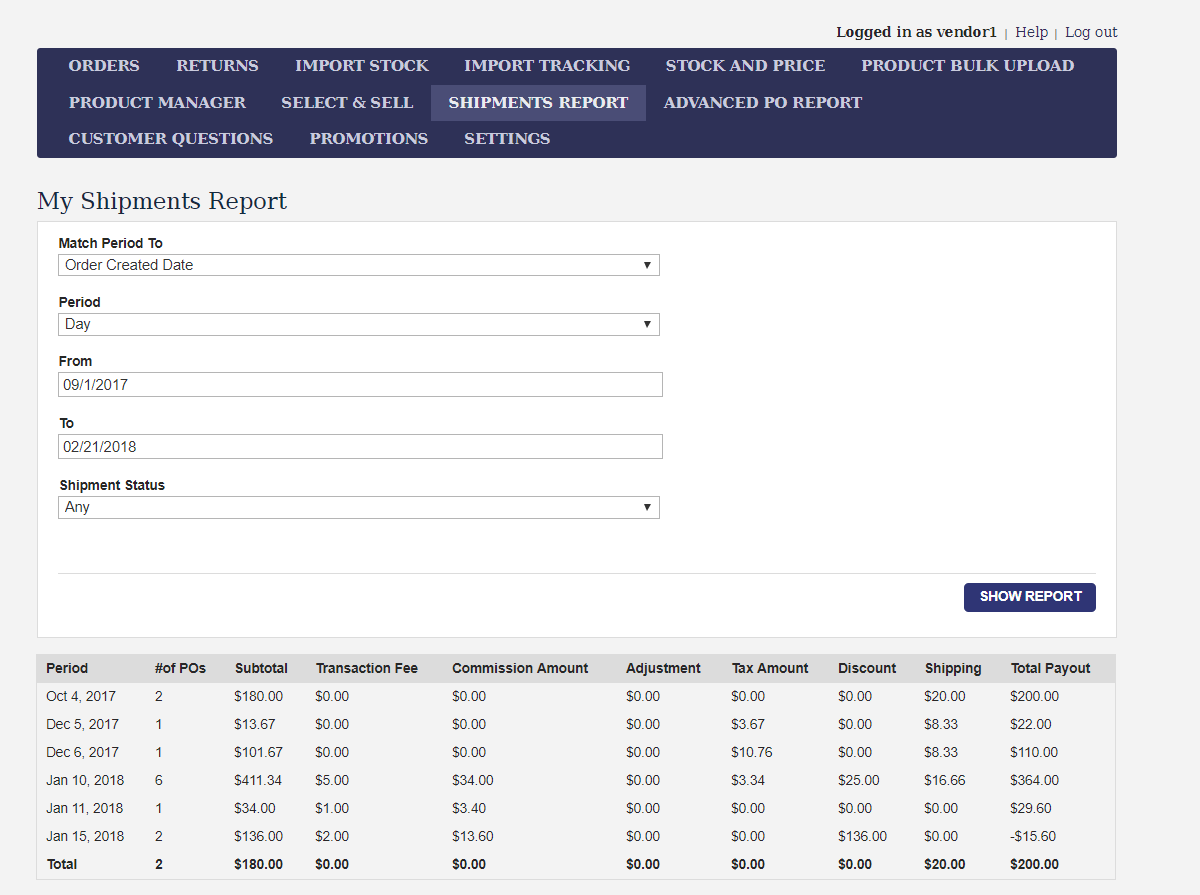Image resolution: width=1200 pixels, height=895 pixels.
Task: Open Advanced PO Report
Action: click(x=762, y=102)
